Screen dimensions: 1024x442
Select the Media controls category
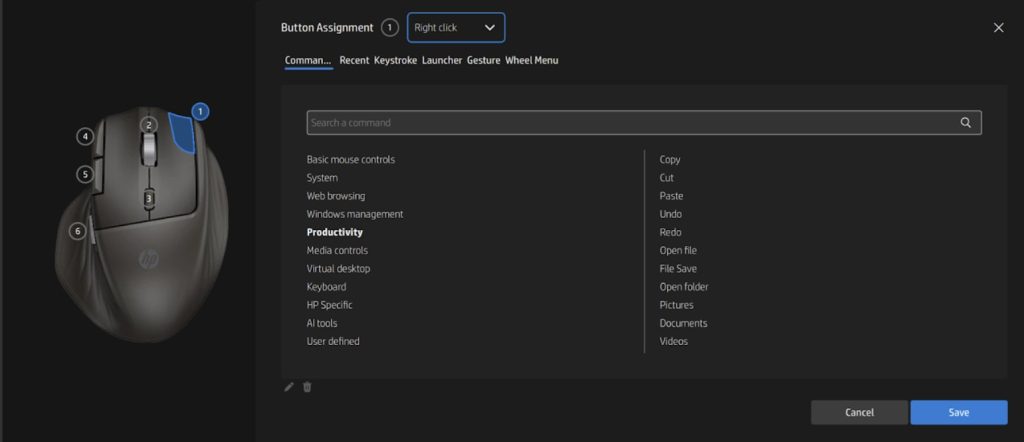[x=337, y=251]
